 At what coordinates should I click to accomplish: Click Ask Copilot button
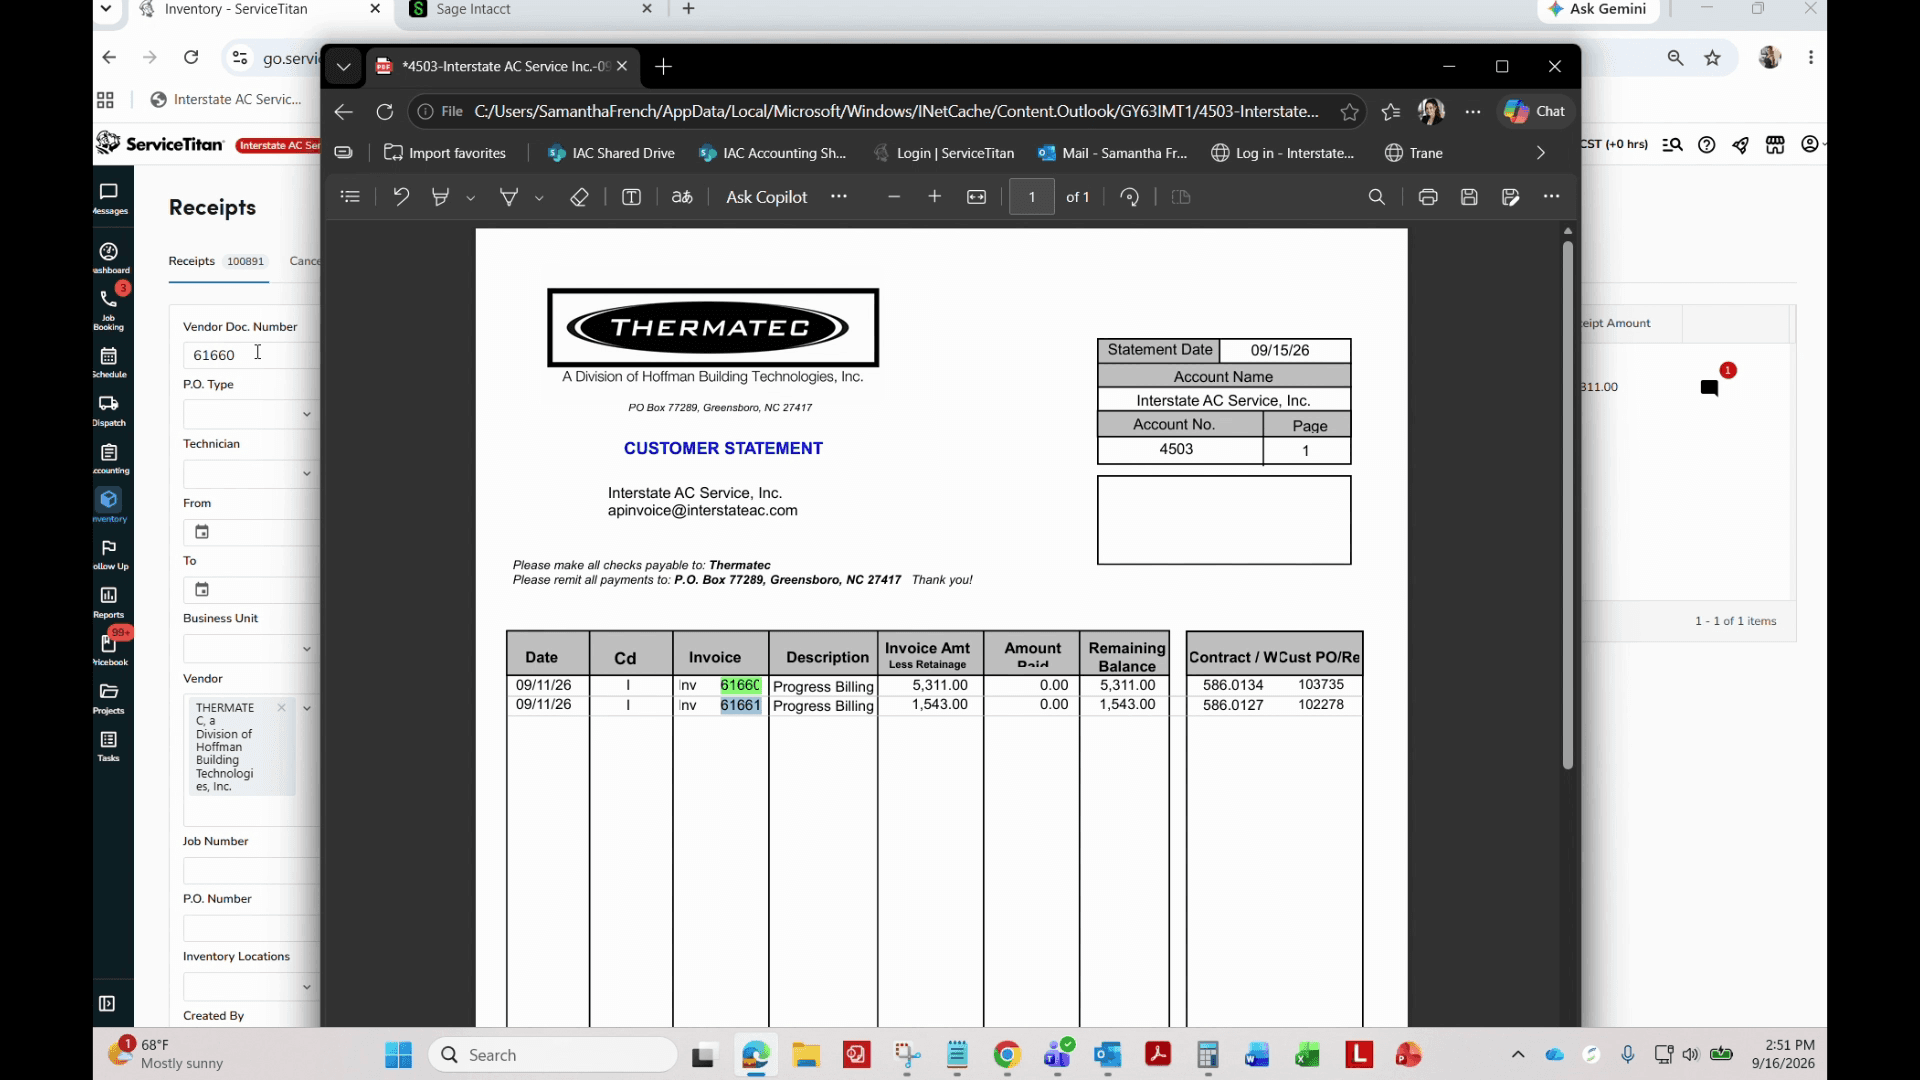tap(766, 197)
